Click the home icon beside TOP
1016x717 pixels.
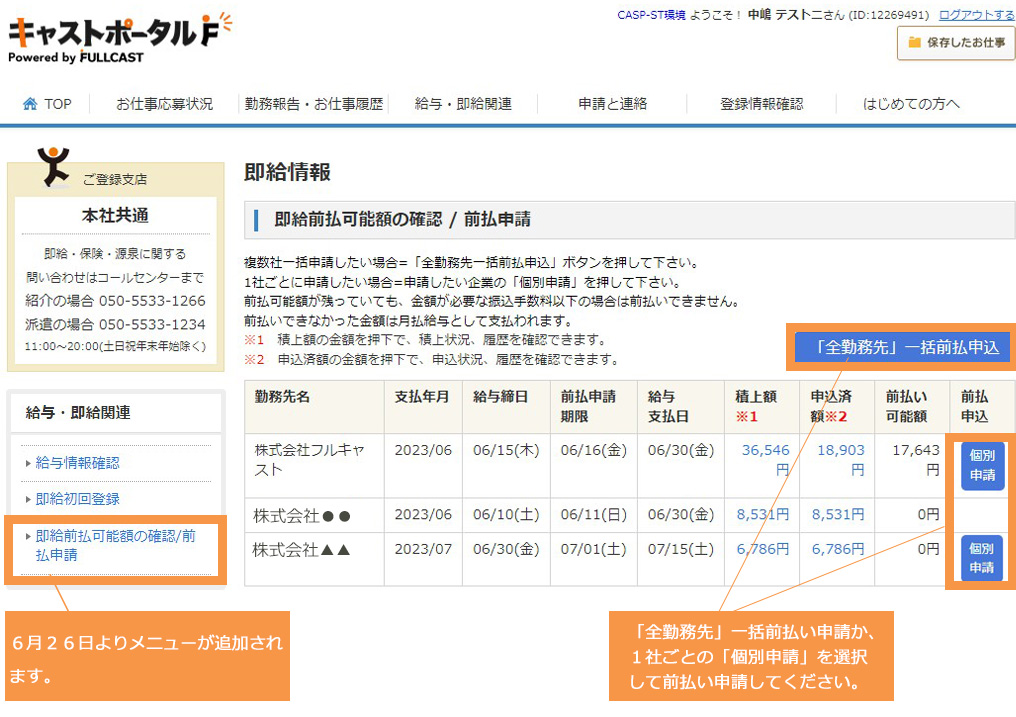pos(30,104)
